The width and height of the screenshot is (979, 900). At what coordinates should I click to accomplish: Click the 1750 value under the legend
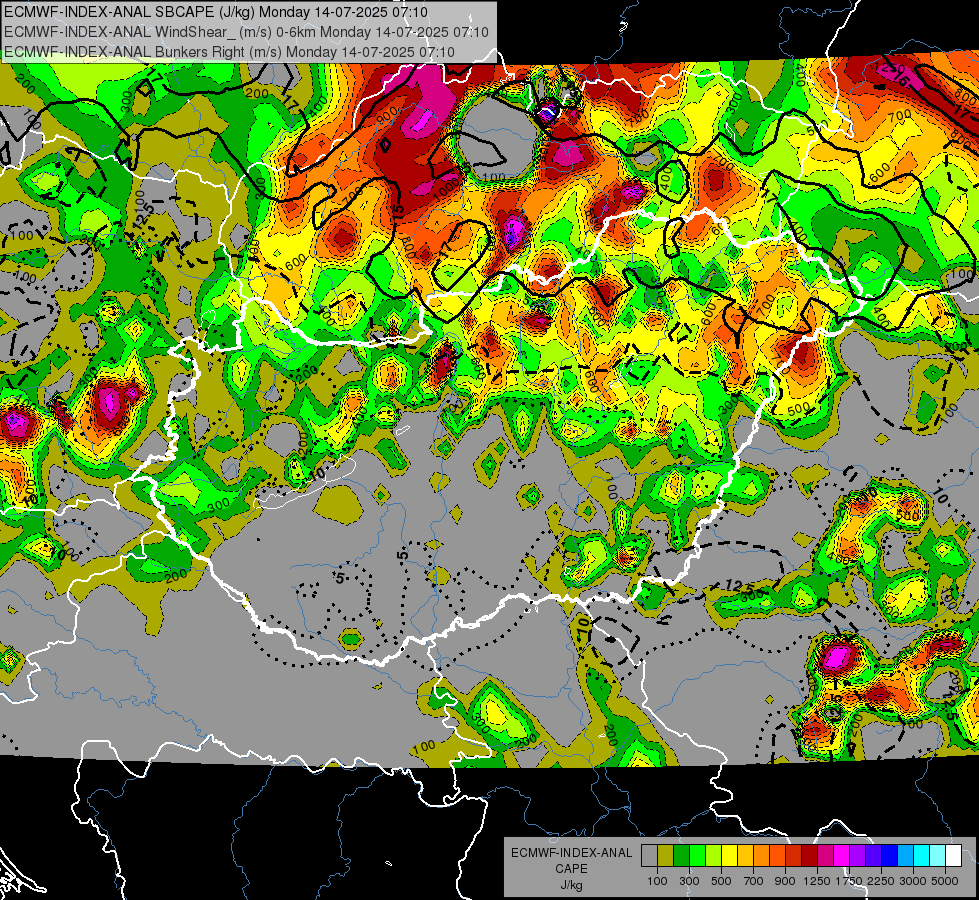(849, 881)
